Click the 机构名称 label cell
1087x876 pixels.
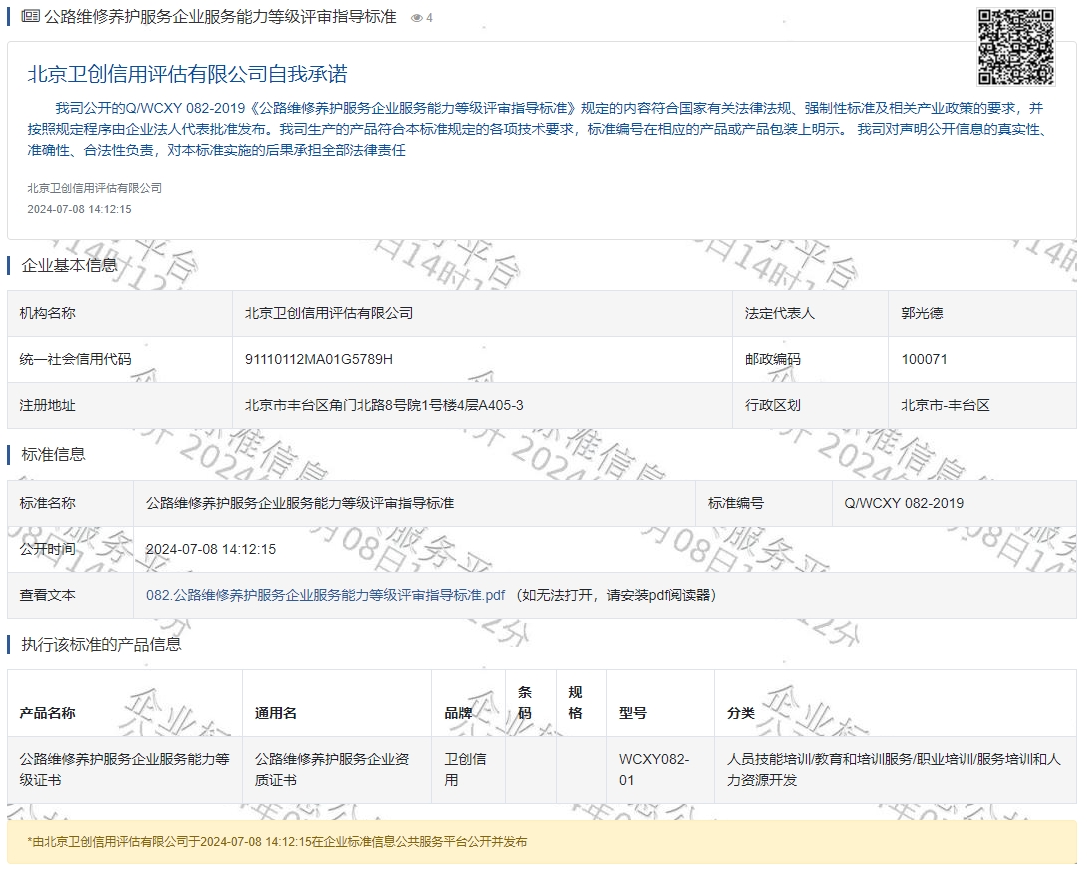(x=120, y=313)
